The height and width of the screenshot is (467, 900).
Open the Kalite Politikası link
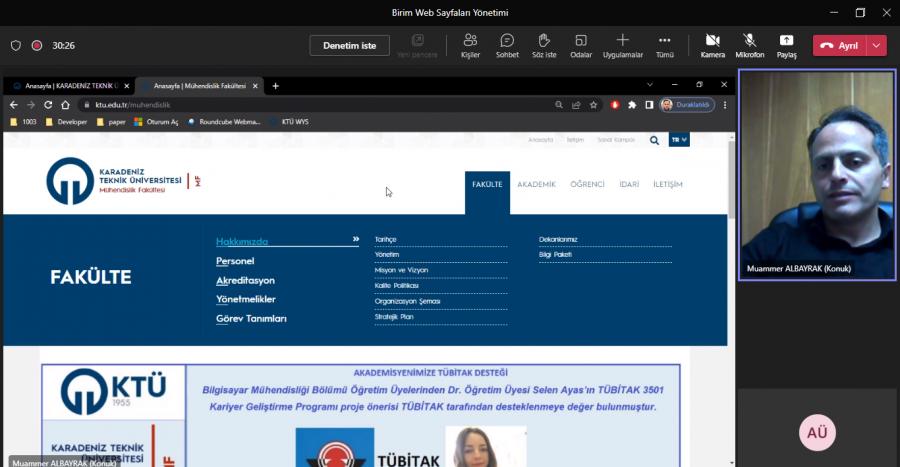(397, 286)
